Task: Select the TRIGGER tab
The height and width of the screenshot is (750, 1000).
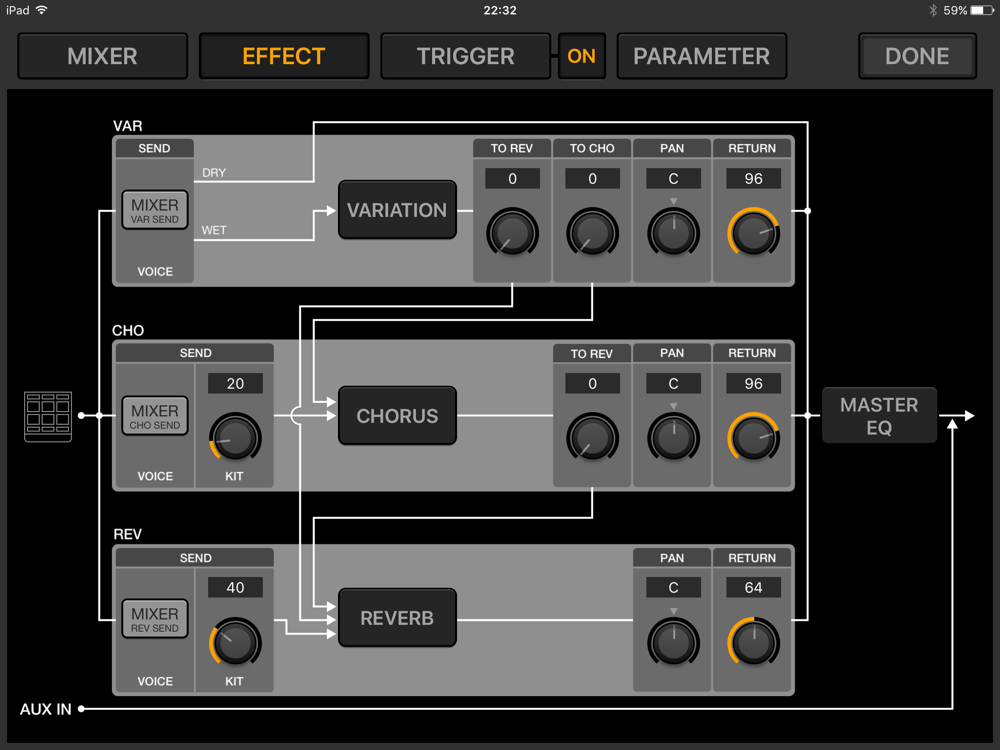Action: (466, 56)
